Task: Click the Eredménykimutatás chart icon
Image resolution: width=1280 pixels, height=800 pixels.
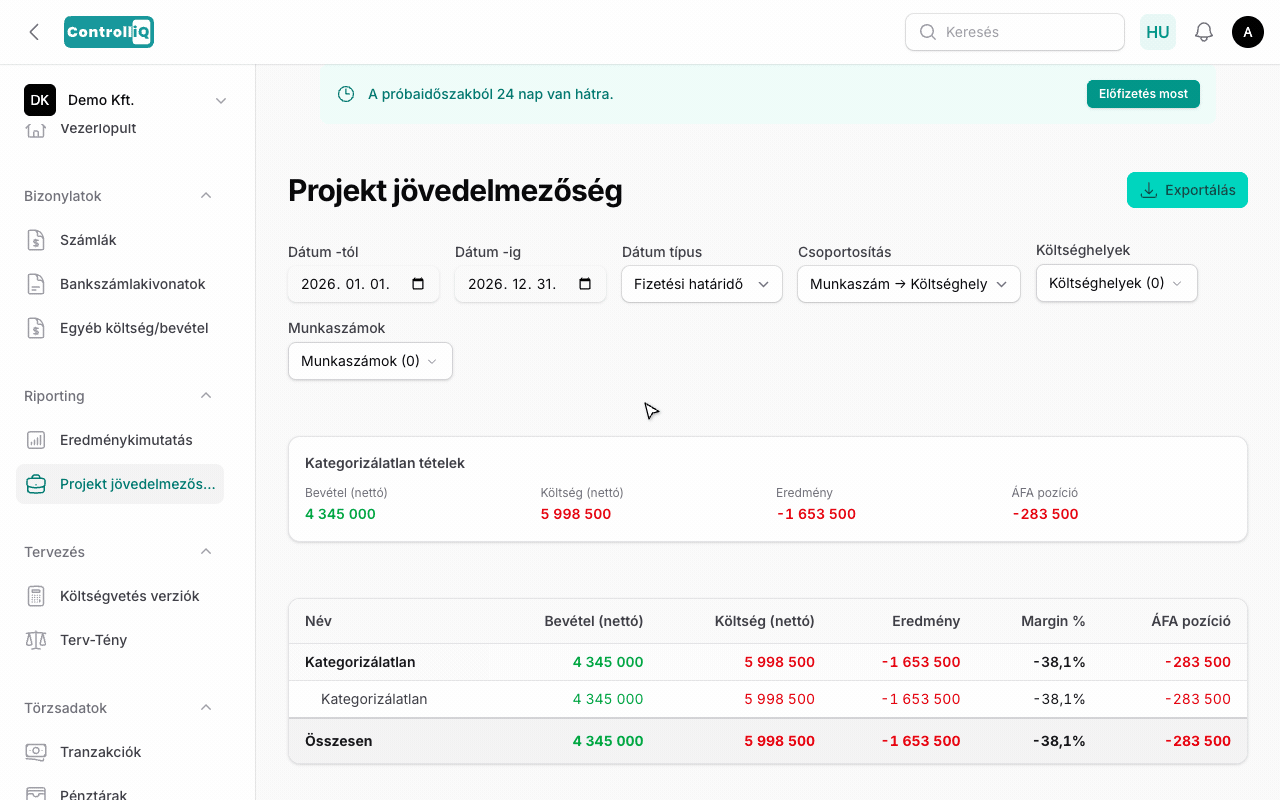Action: (36, 440)
